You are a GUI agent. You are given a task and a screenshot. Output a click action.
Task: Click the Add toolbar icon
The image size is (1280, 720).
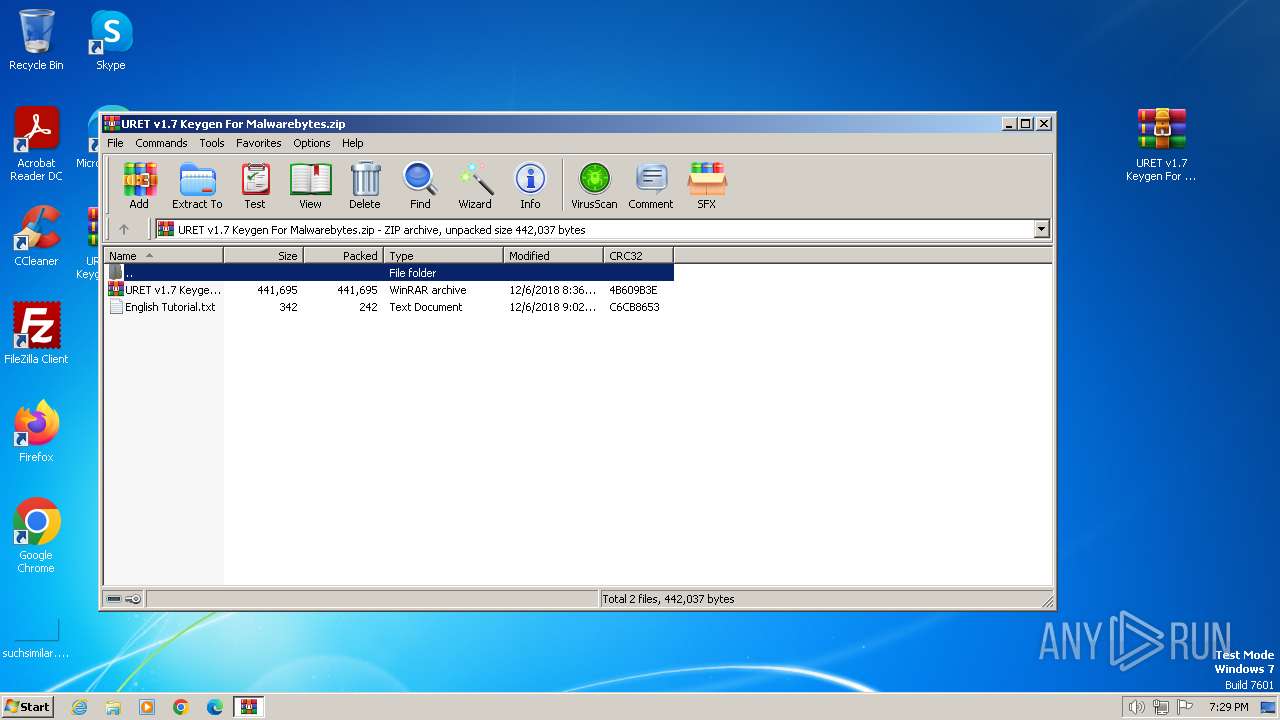click(x=139, y=186)
